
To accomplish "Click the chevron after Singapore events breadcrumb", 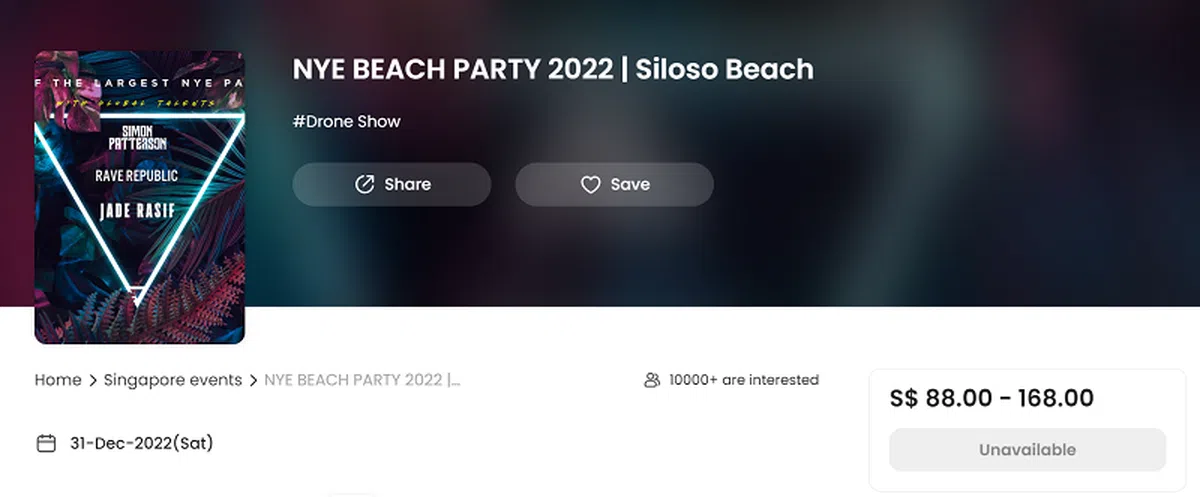I will (253, 380).
